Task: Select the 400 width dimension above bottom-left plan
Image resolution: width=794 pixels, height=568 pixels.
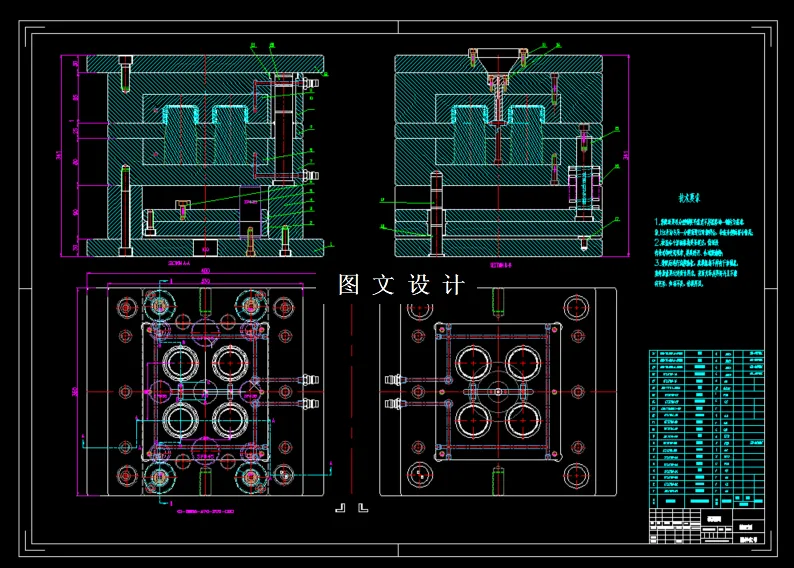Action: tap(205, 271)
